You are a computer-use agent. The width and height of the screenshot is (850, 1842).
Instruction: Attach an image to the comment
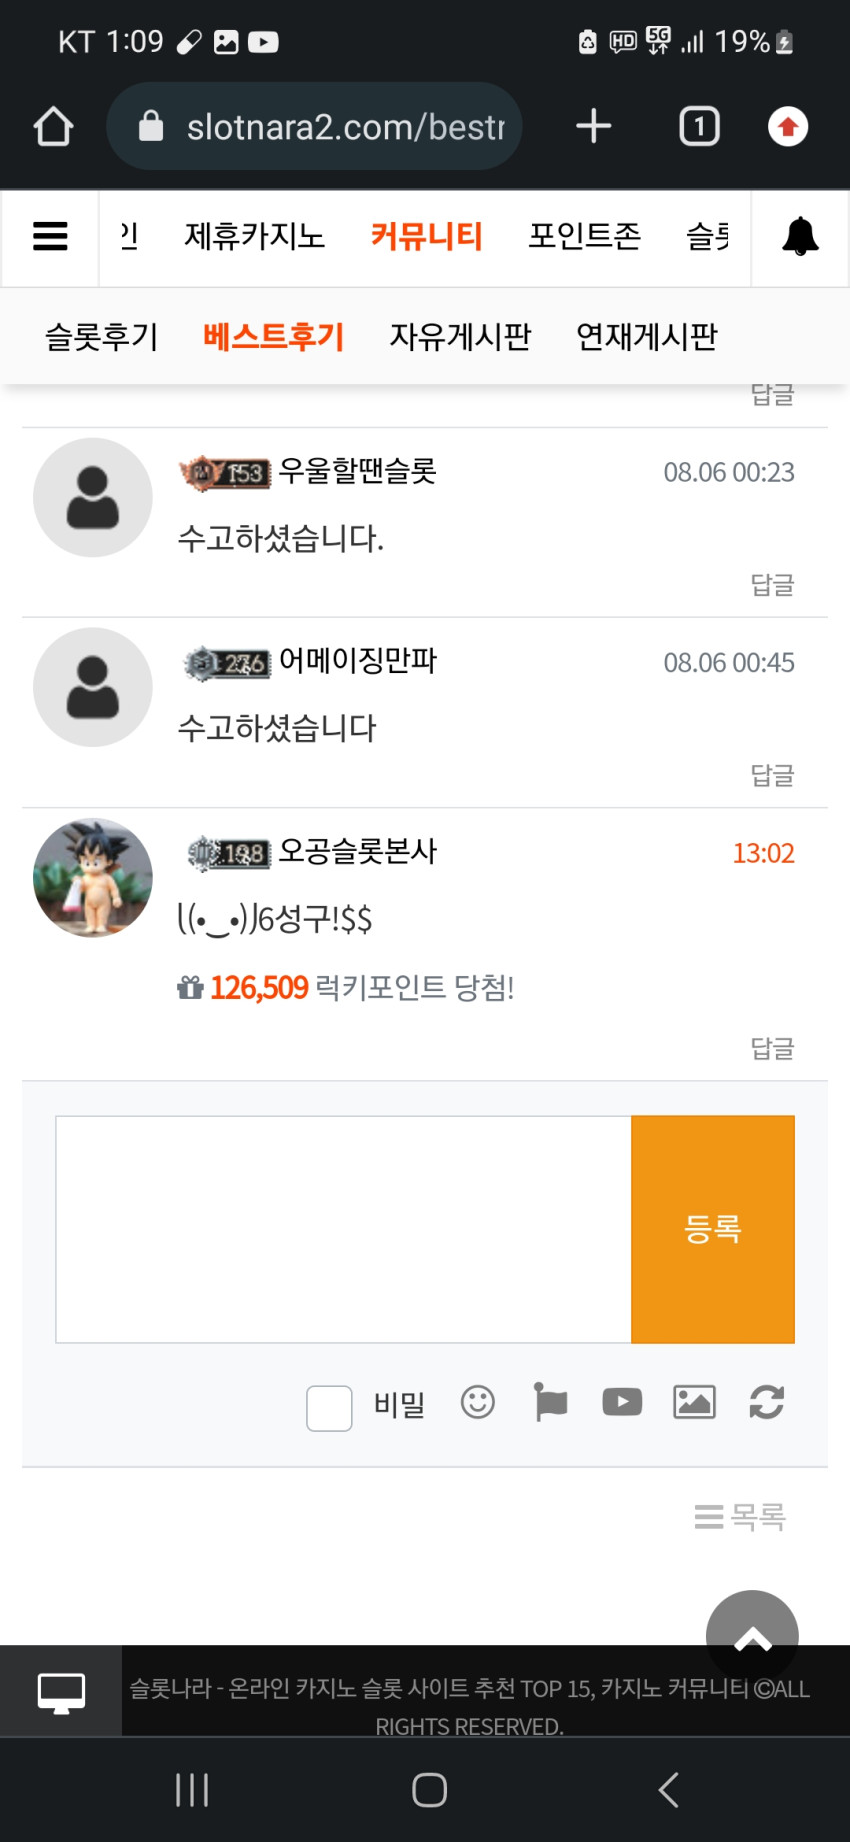pos(694,1402)
